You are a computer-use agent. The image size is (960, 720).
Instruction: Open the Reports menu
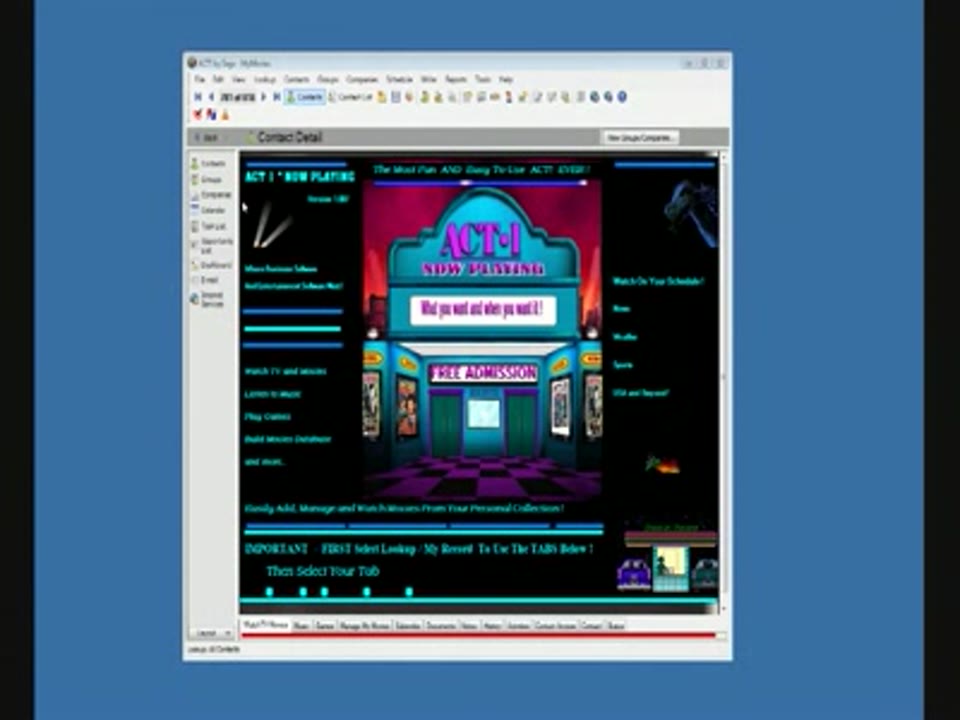[x=456, y=79]
